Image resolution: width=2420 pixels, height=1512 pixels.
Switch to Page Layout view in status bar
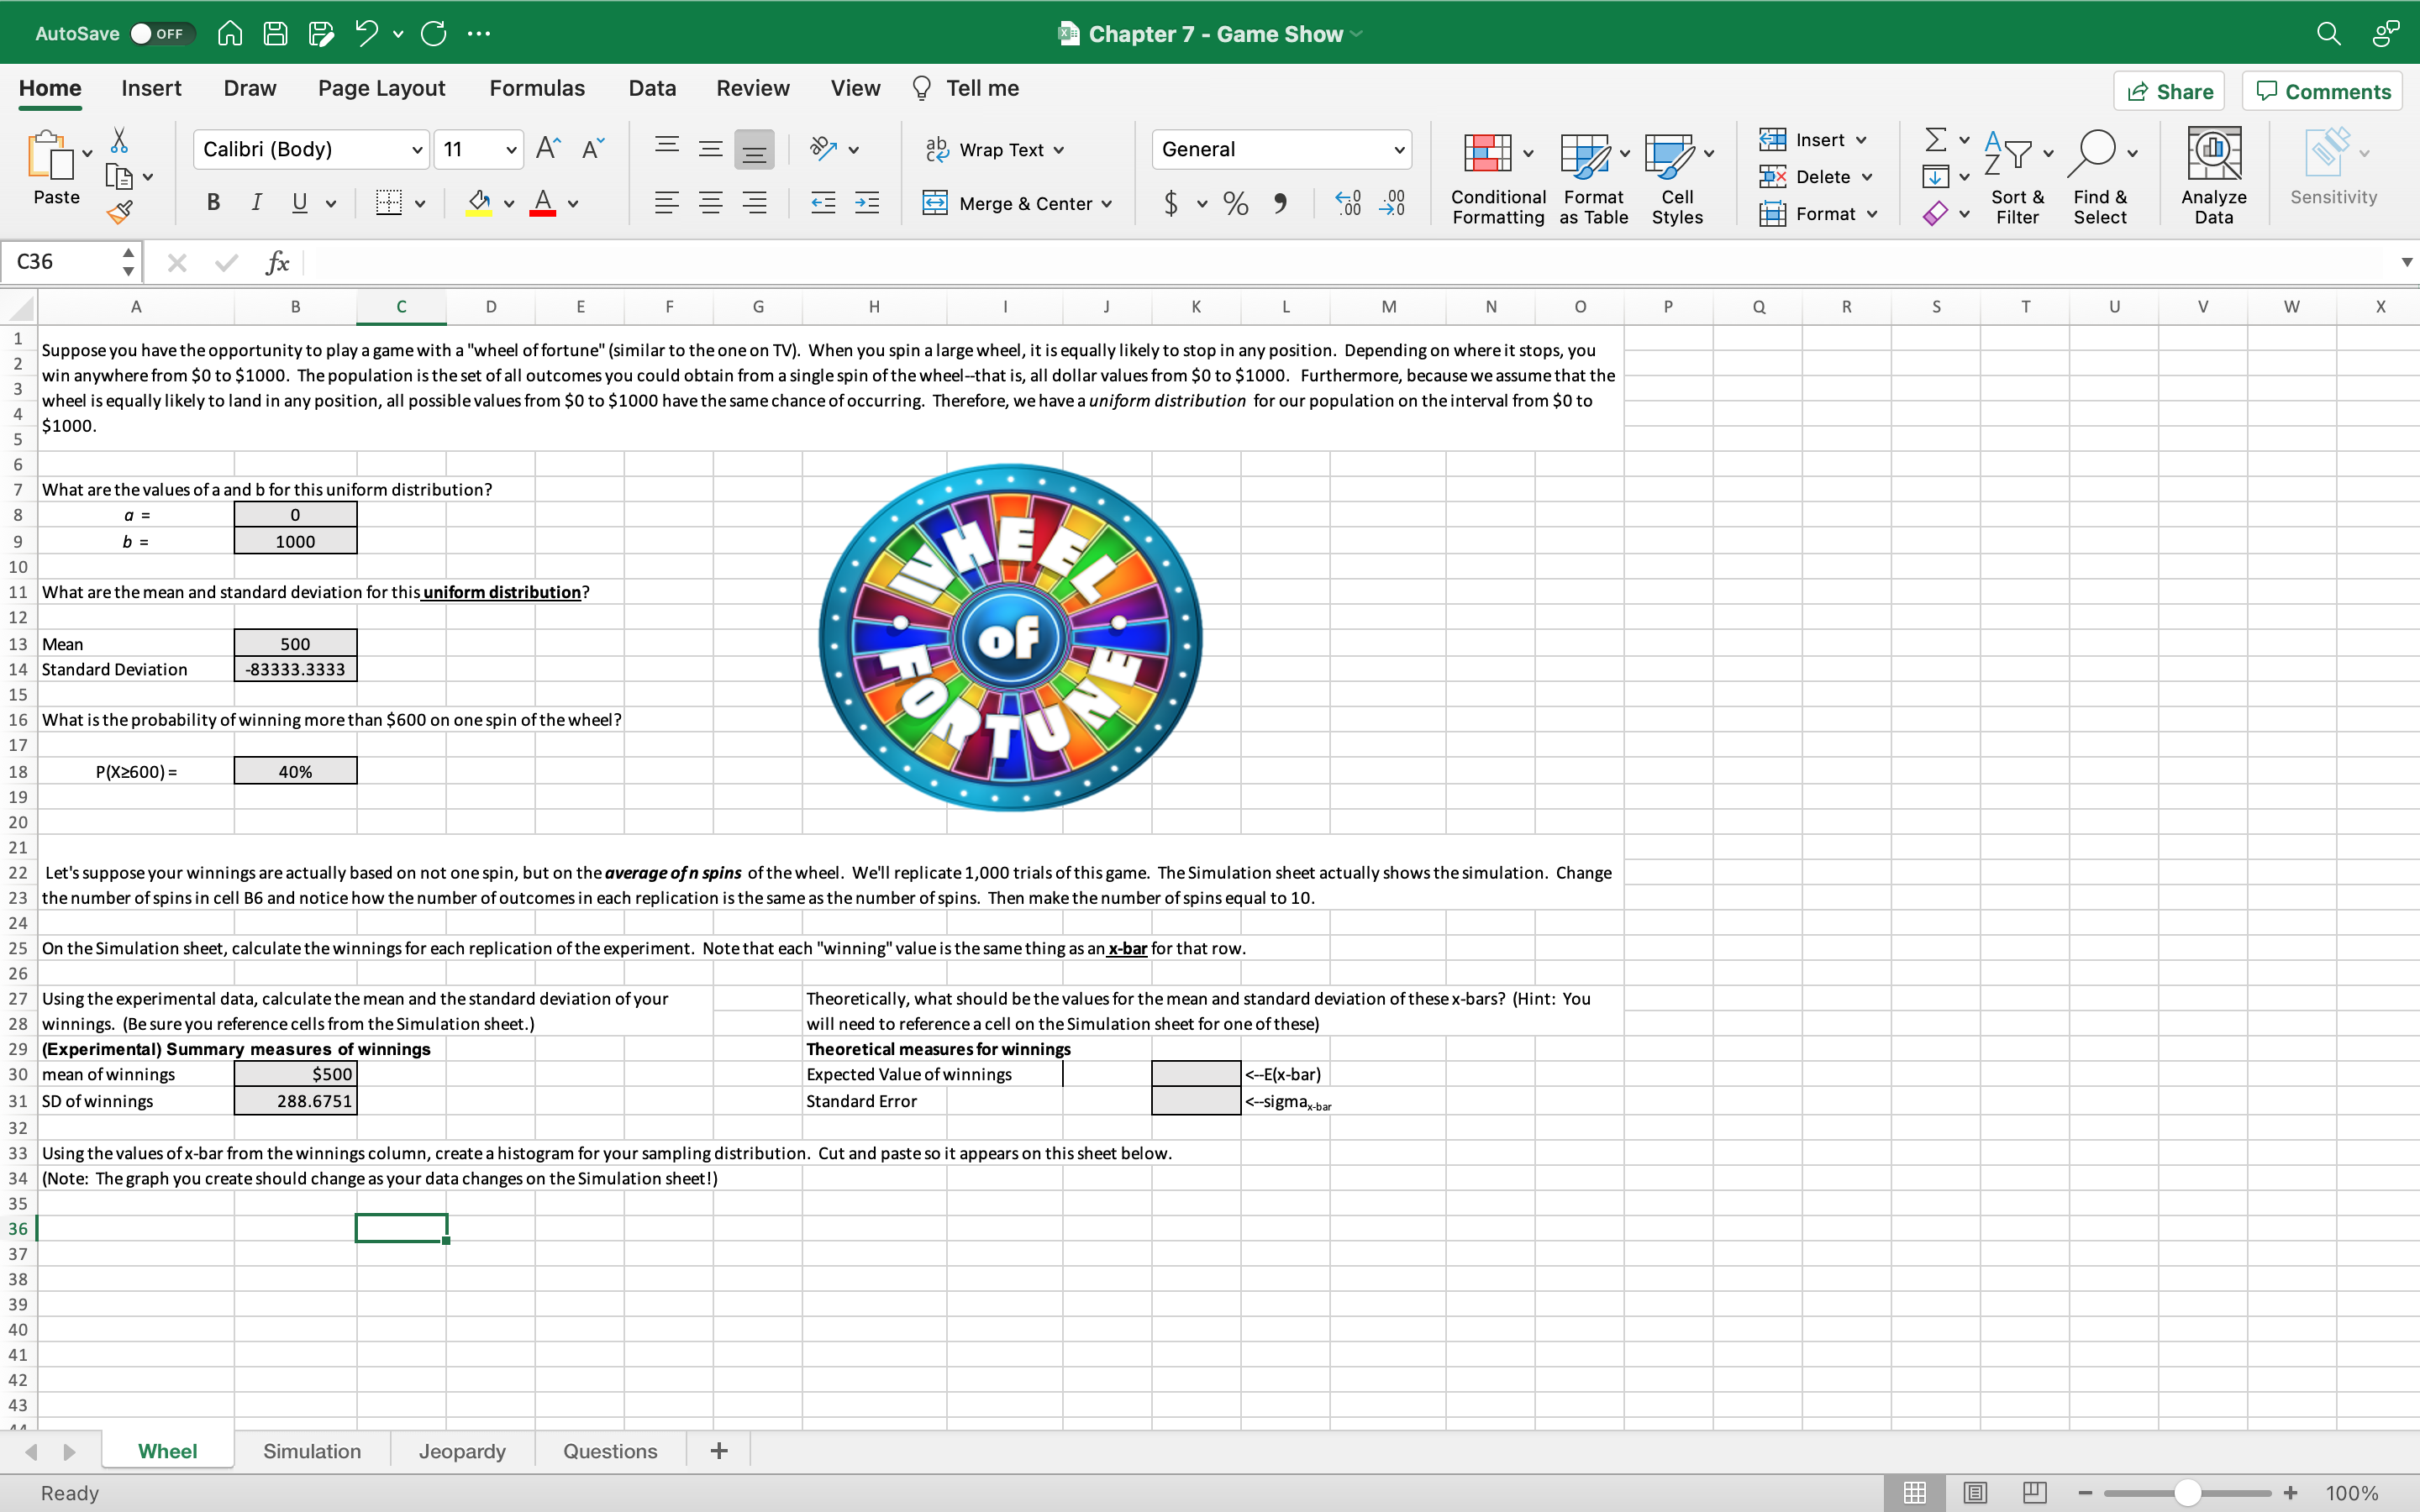pyautogui.click(x=1975, y=1493)
